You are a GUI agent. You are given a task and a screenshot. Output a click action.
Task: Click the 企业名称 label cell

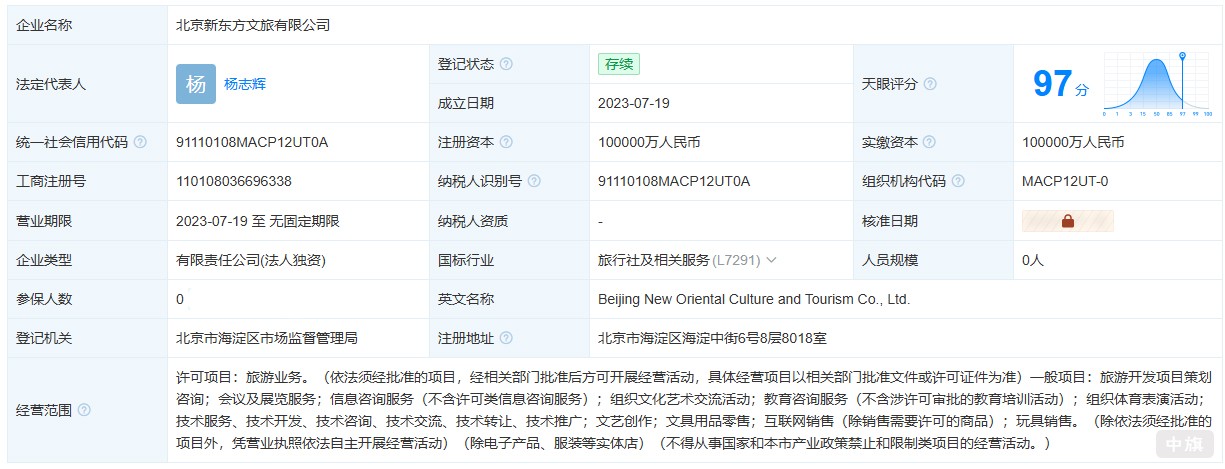(x=87, y=25)
